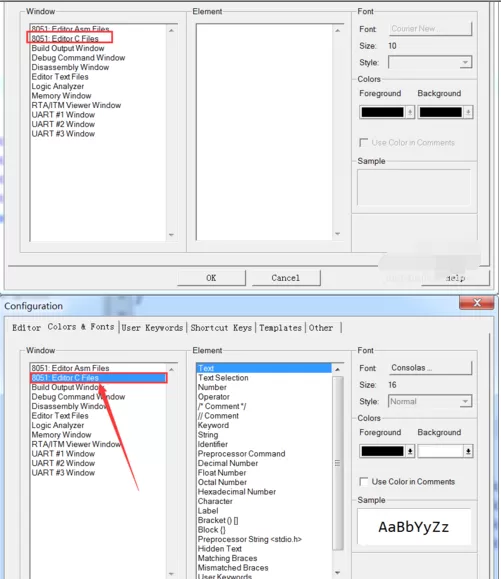Enable Use Color in Comments in lower dialog
Screen dimensions: 501x579
pos(364,482)
